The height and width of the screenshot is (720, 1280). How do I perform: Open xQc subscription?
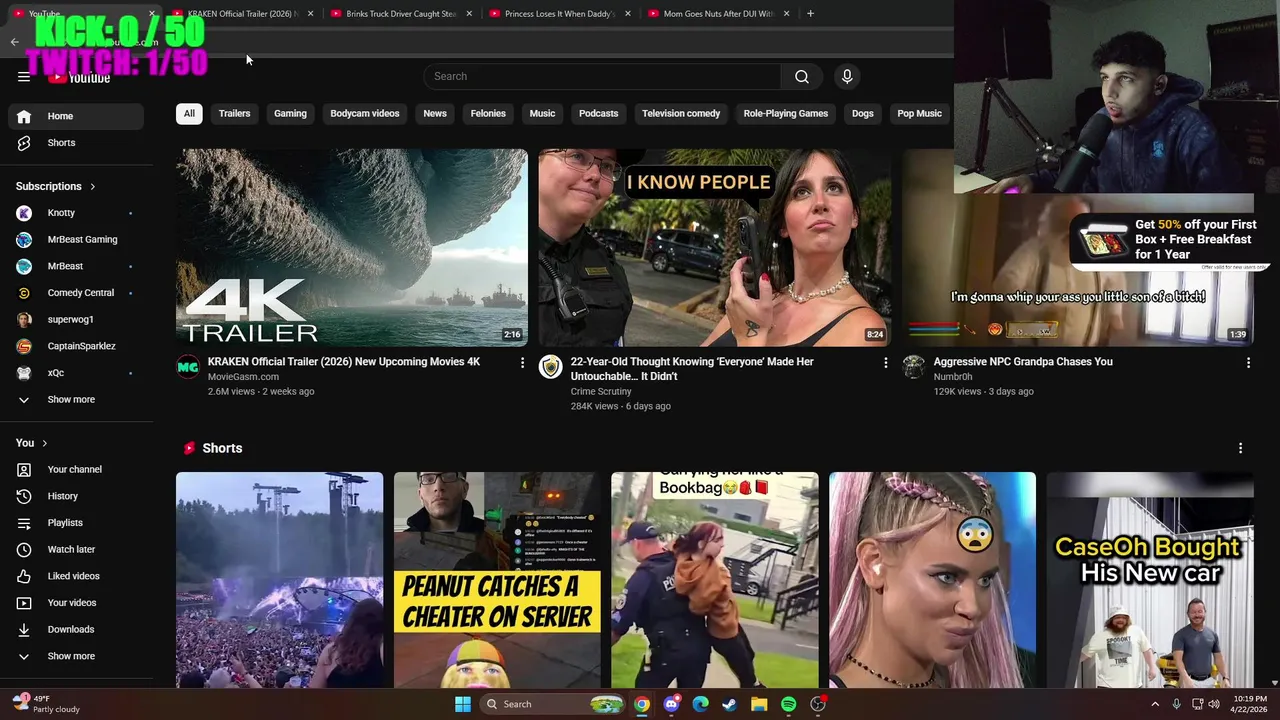(76, 373)
